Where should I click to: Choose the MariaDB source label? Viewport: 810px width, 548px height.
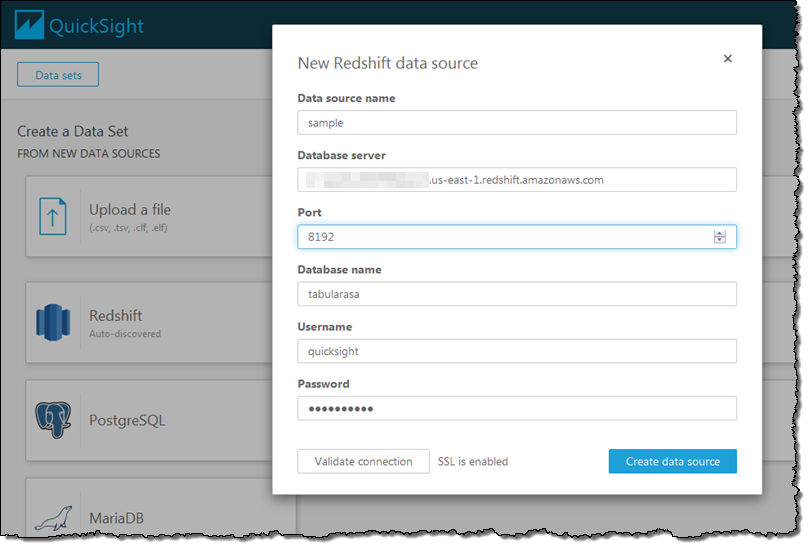116,518
